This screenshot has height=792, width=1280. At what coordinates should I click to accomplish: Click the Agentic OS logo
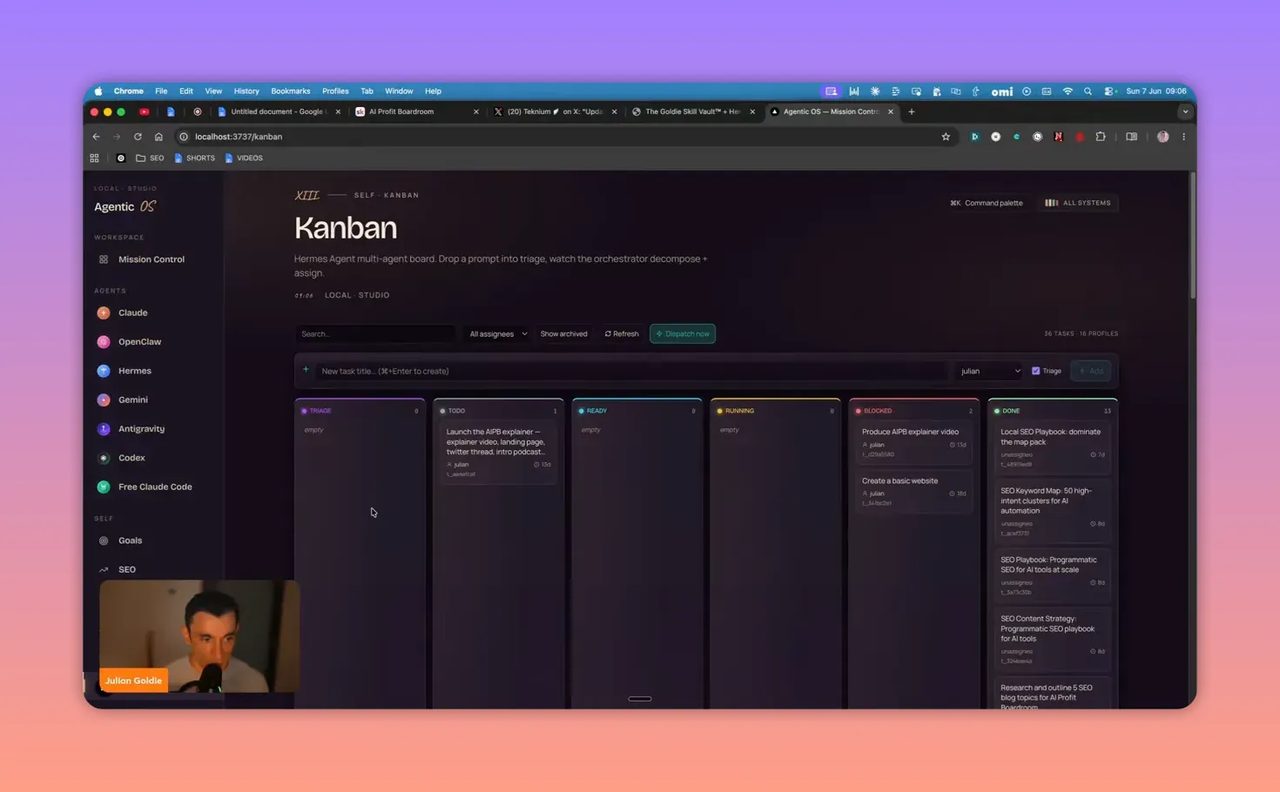(x=125, y=207)
